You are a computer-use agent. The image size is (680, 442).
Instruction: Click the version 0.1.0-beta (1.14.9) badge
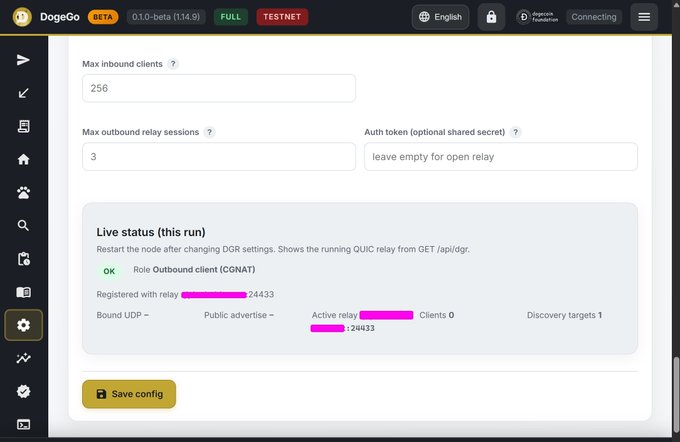point(166,17)
